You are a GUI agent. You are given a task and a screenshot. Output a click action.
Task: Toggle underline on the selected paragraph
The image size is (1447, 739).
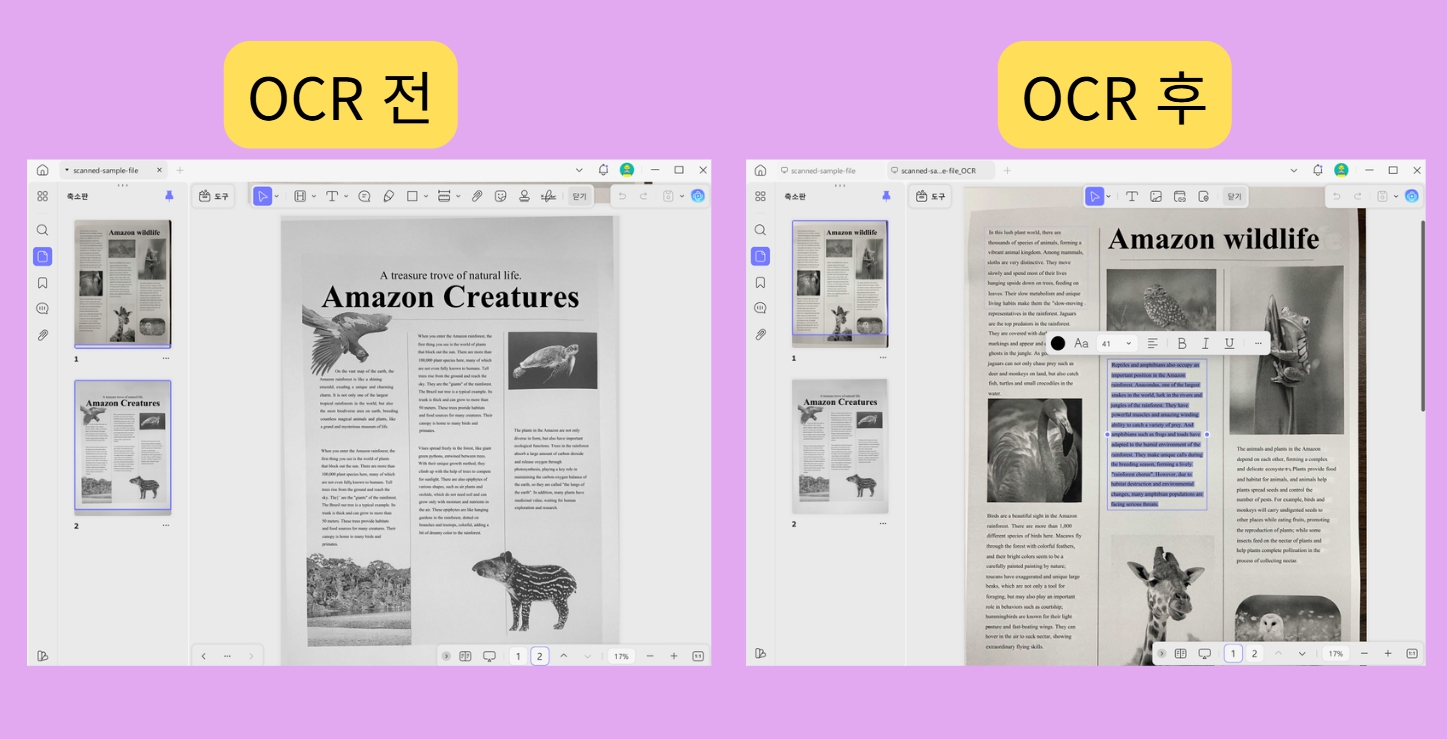pyautogui.click(x=1229, y=343)
